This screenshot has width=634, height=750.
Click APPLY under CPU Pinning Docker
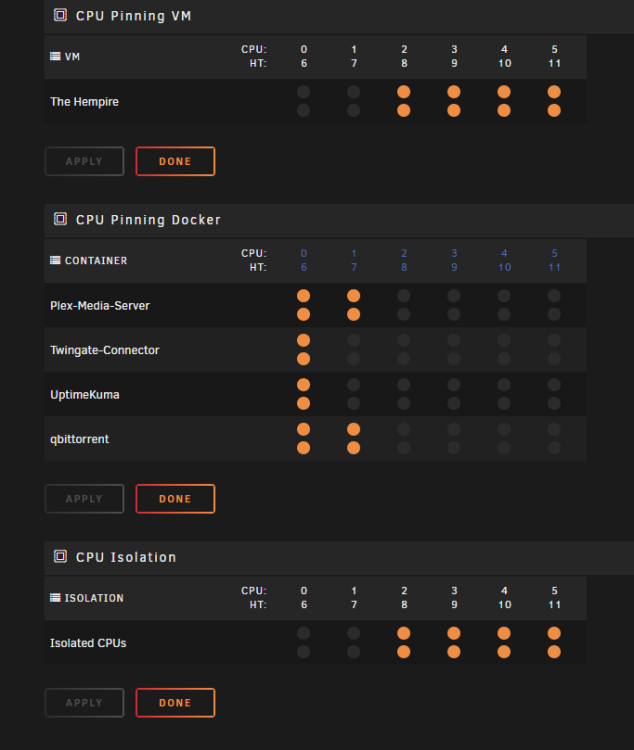(x=84, y=499)
